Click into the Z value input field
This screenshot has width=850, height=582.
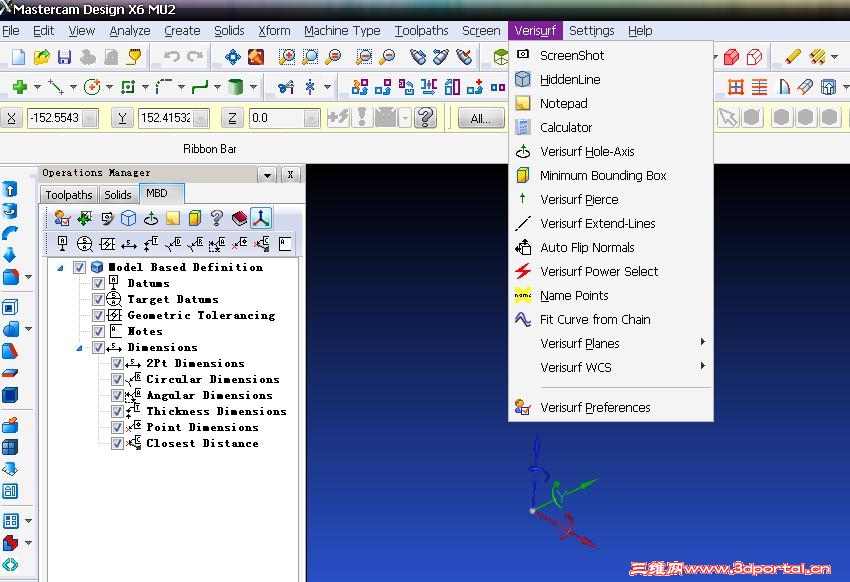(x=276, y=118)
